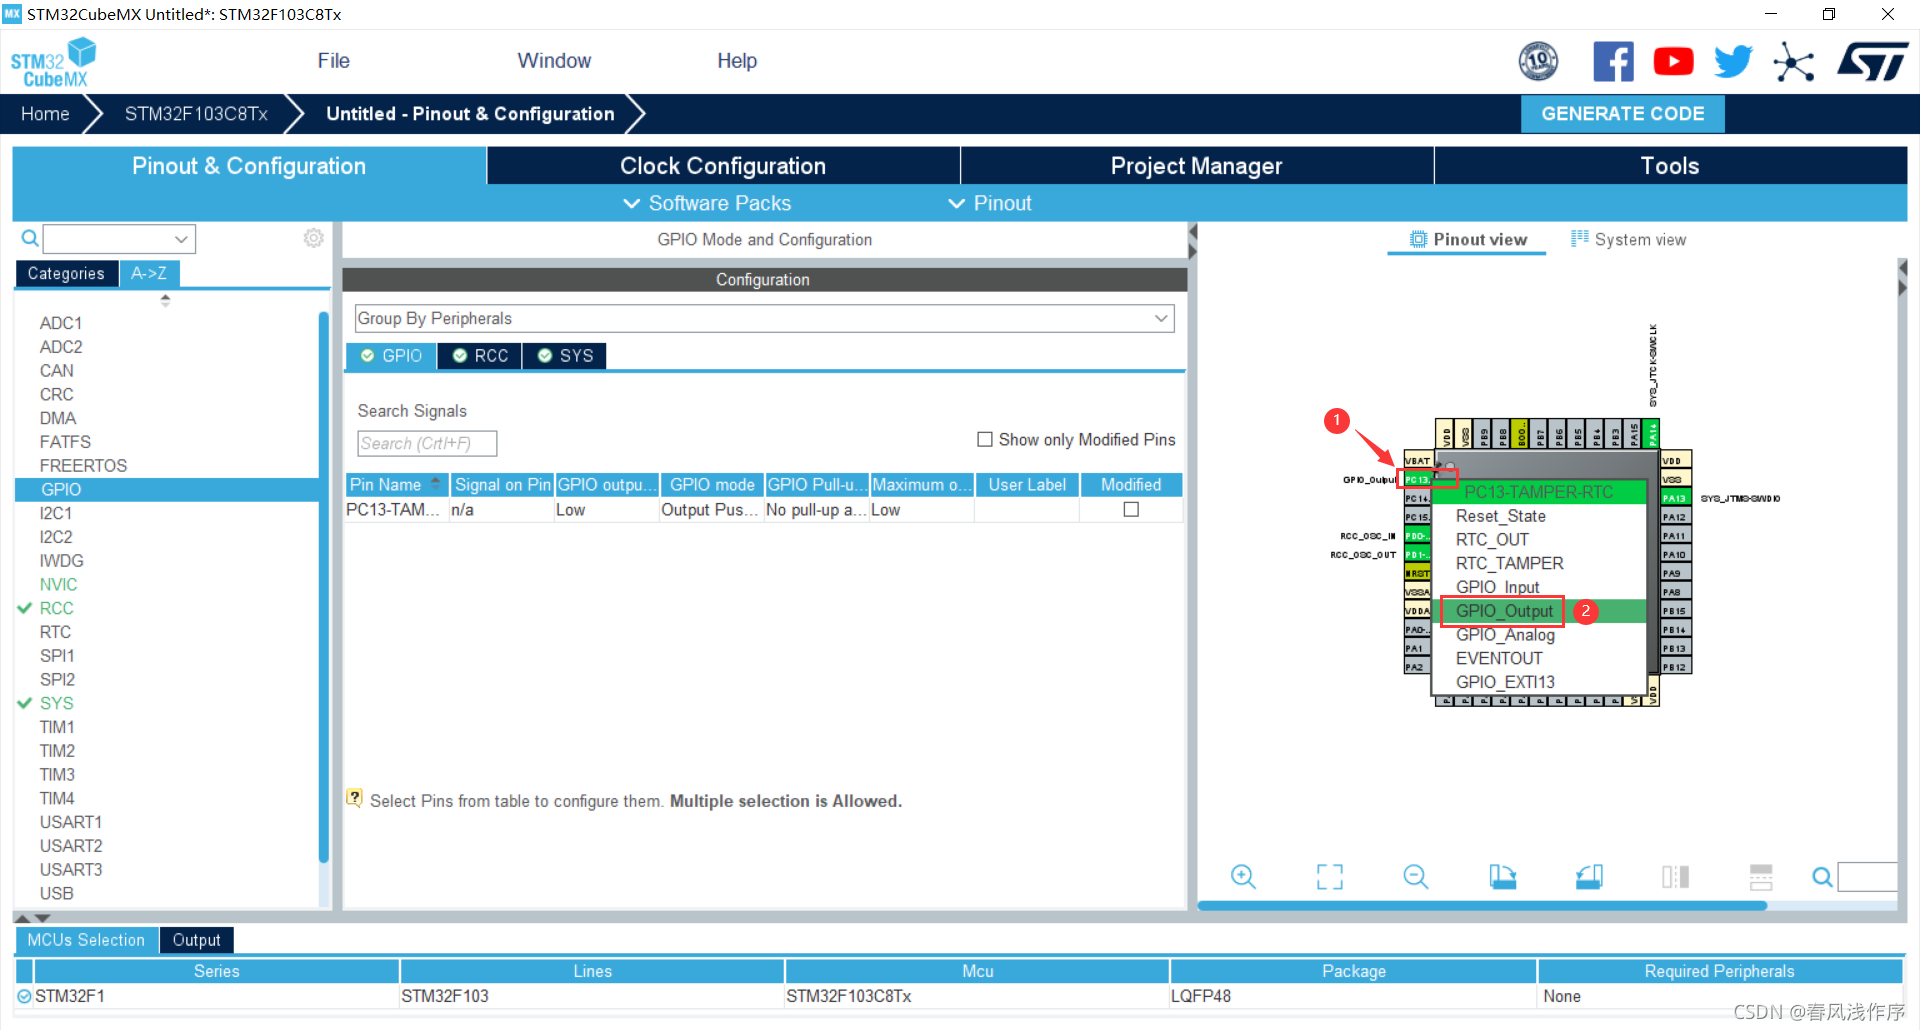This screenshot has width=1920, height=1030.
Task: Click the categories list vertical scrollbar
Action: tap(323, 587)
